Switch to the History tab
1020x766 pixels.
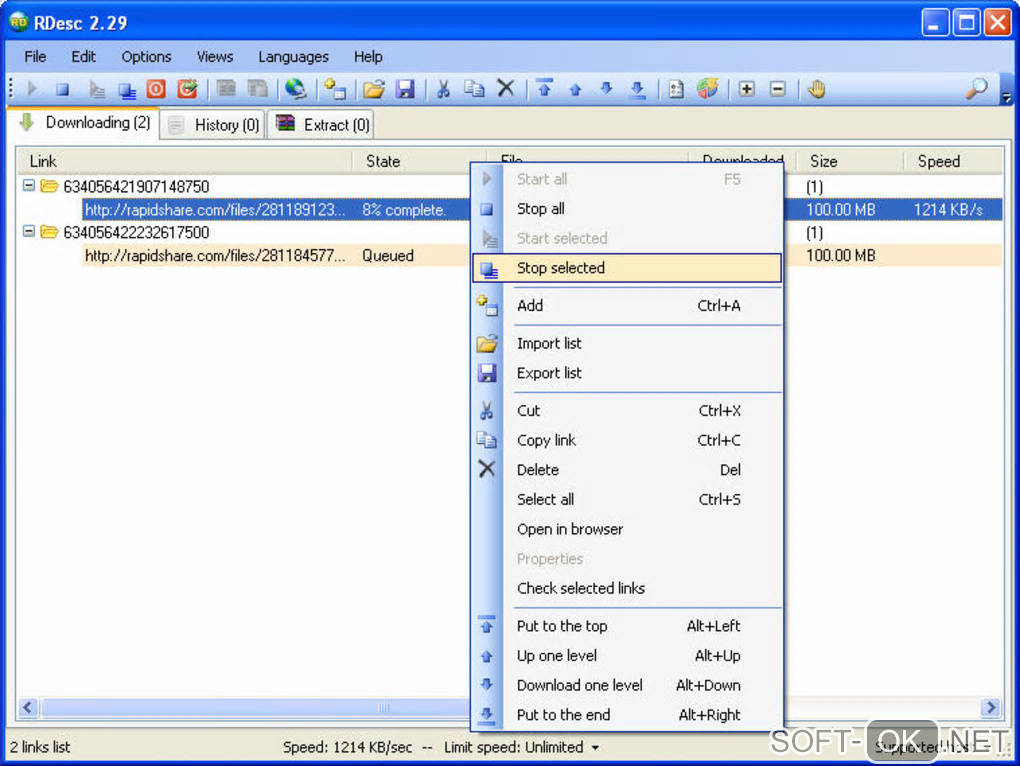(x=214, y=125)
